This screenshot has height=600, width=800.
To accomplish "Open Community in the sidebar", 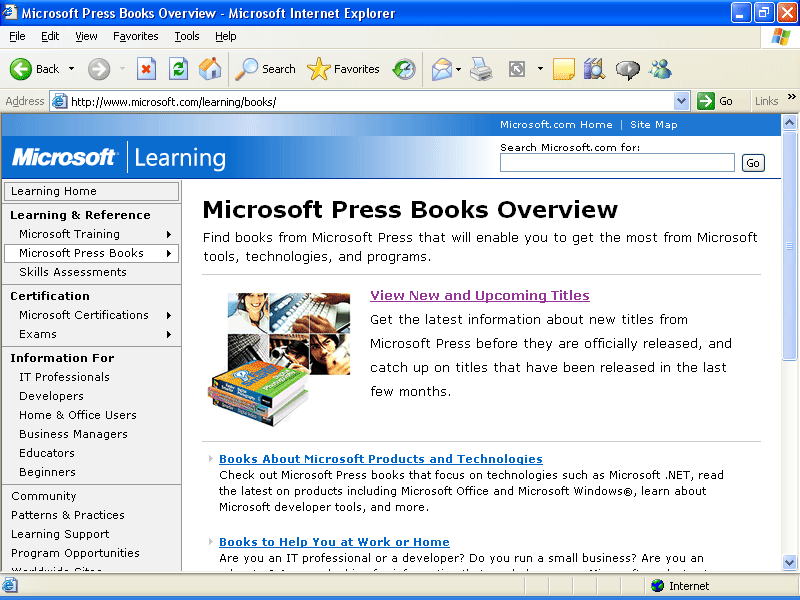I will pos(44,496).
